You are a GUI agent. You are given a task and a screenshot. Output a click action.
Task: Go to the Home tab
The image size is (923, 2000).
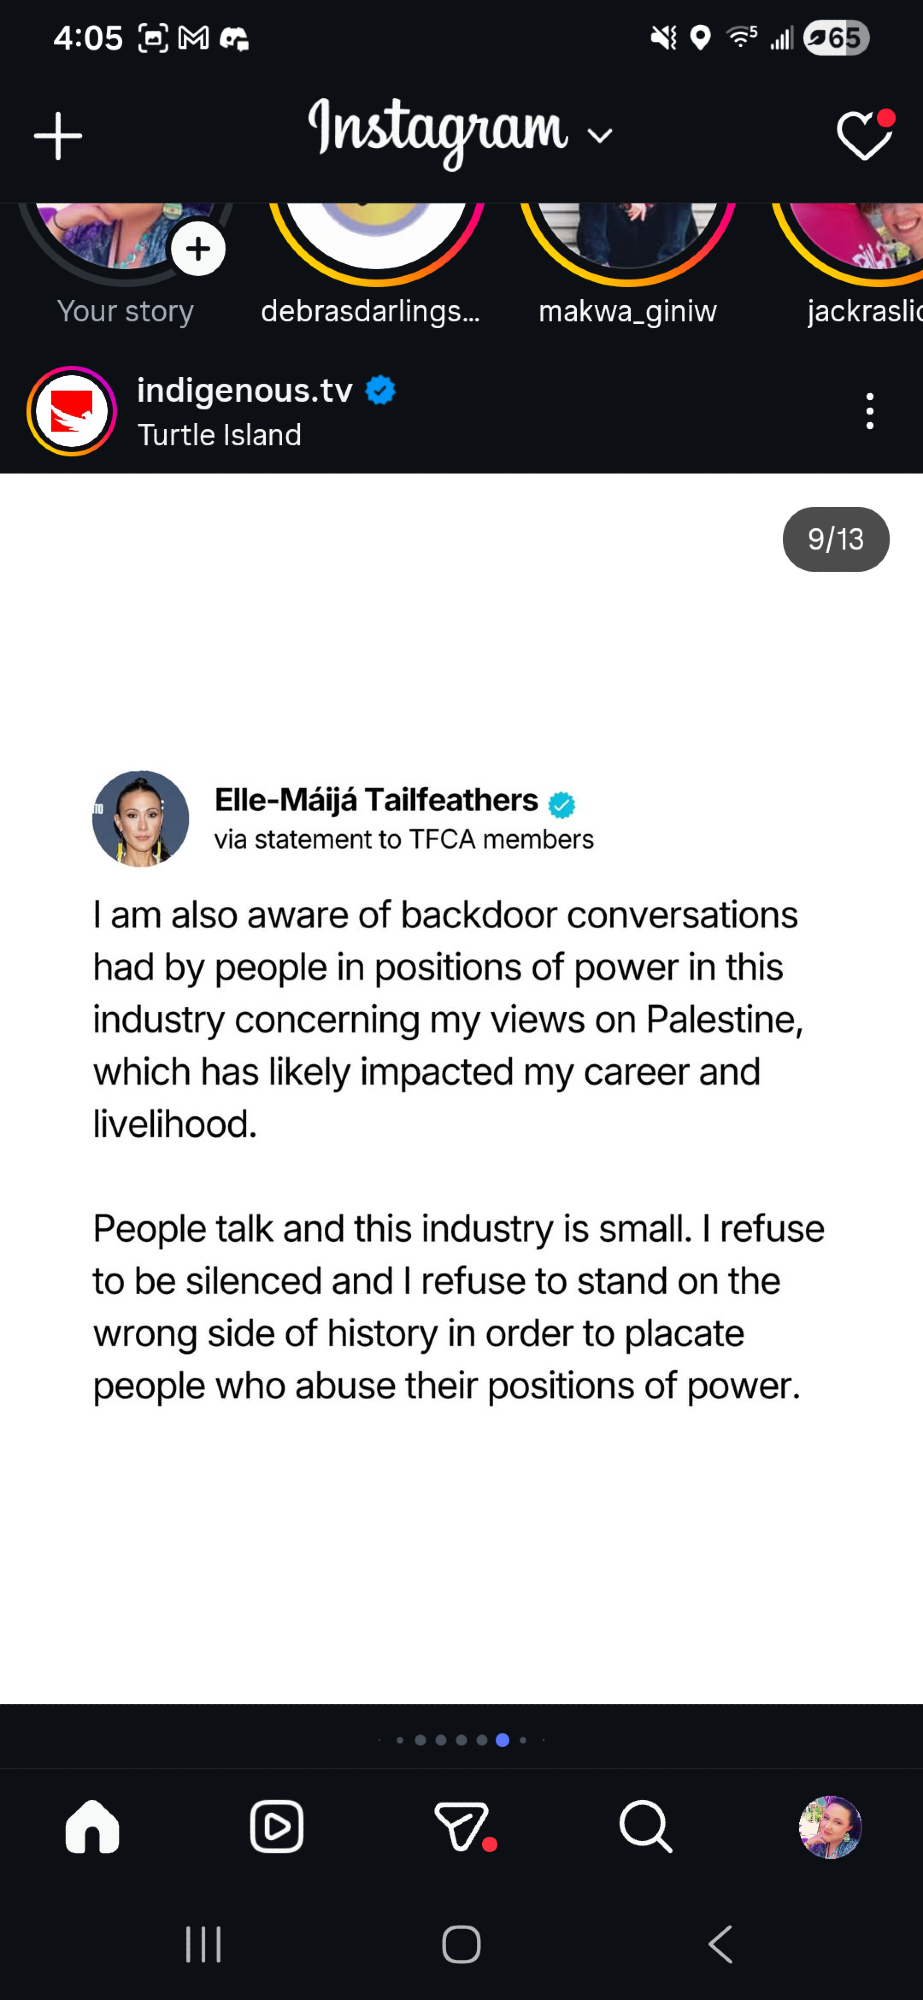tap(92, 1827)
